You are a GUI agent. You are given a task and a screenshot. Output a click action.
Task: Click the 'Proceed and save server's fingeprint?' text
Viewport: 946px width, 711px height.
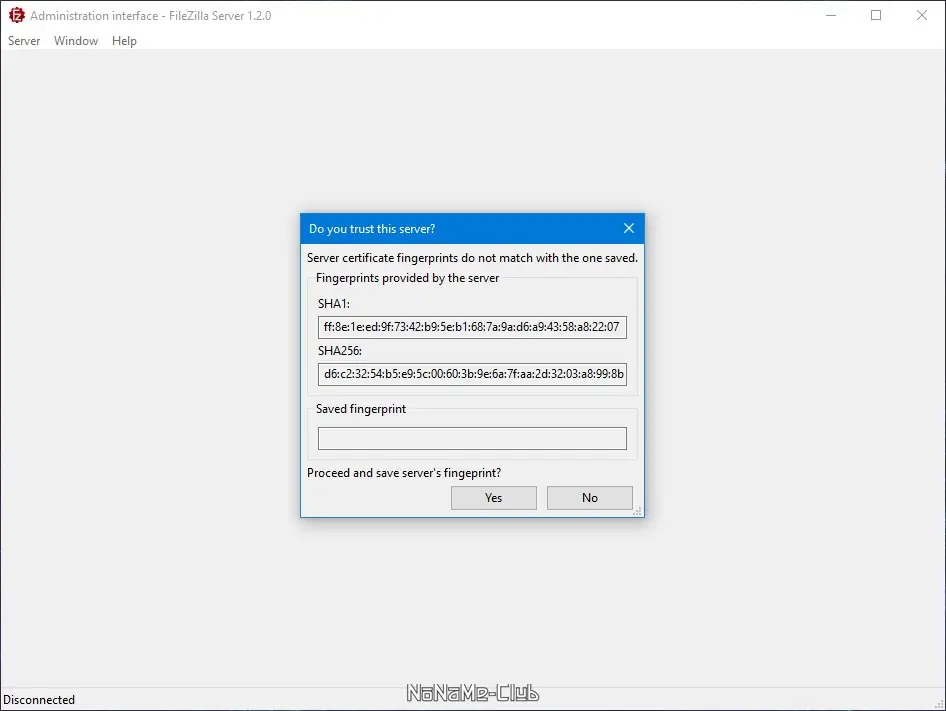coord(404,473)
